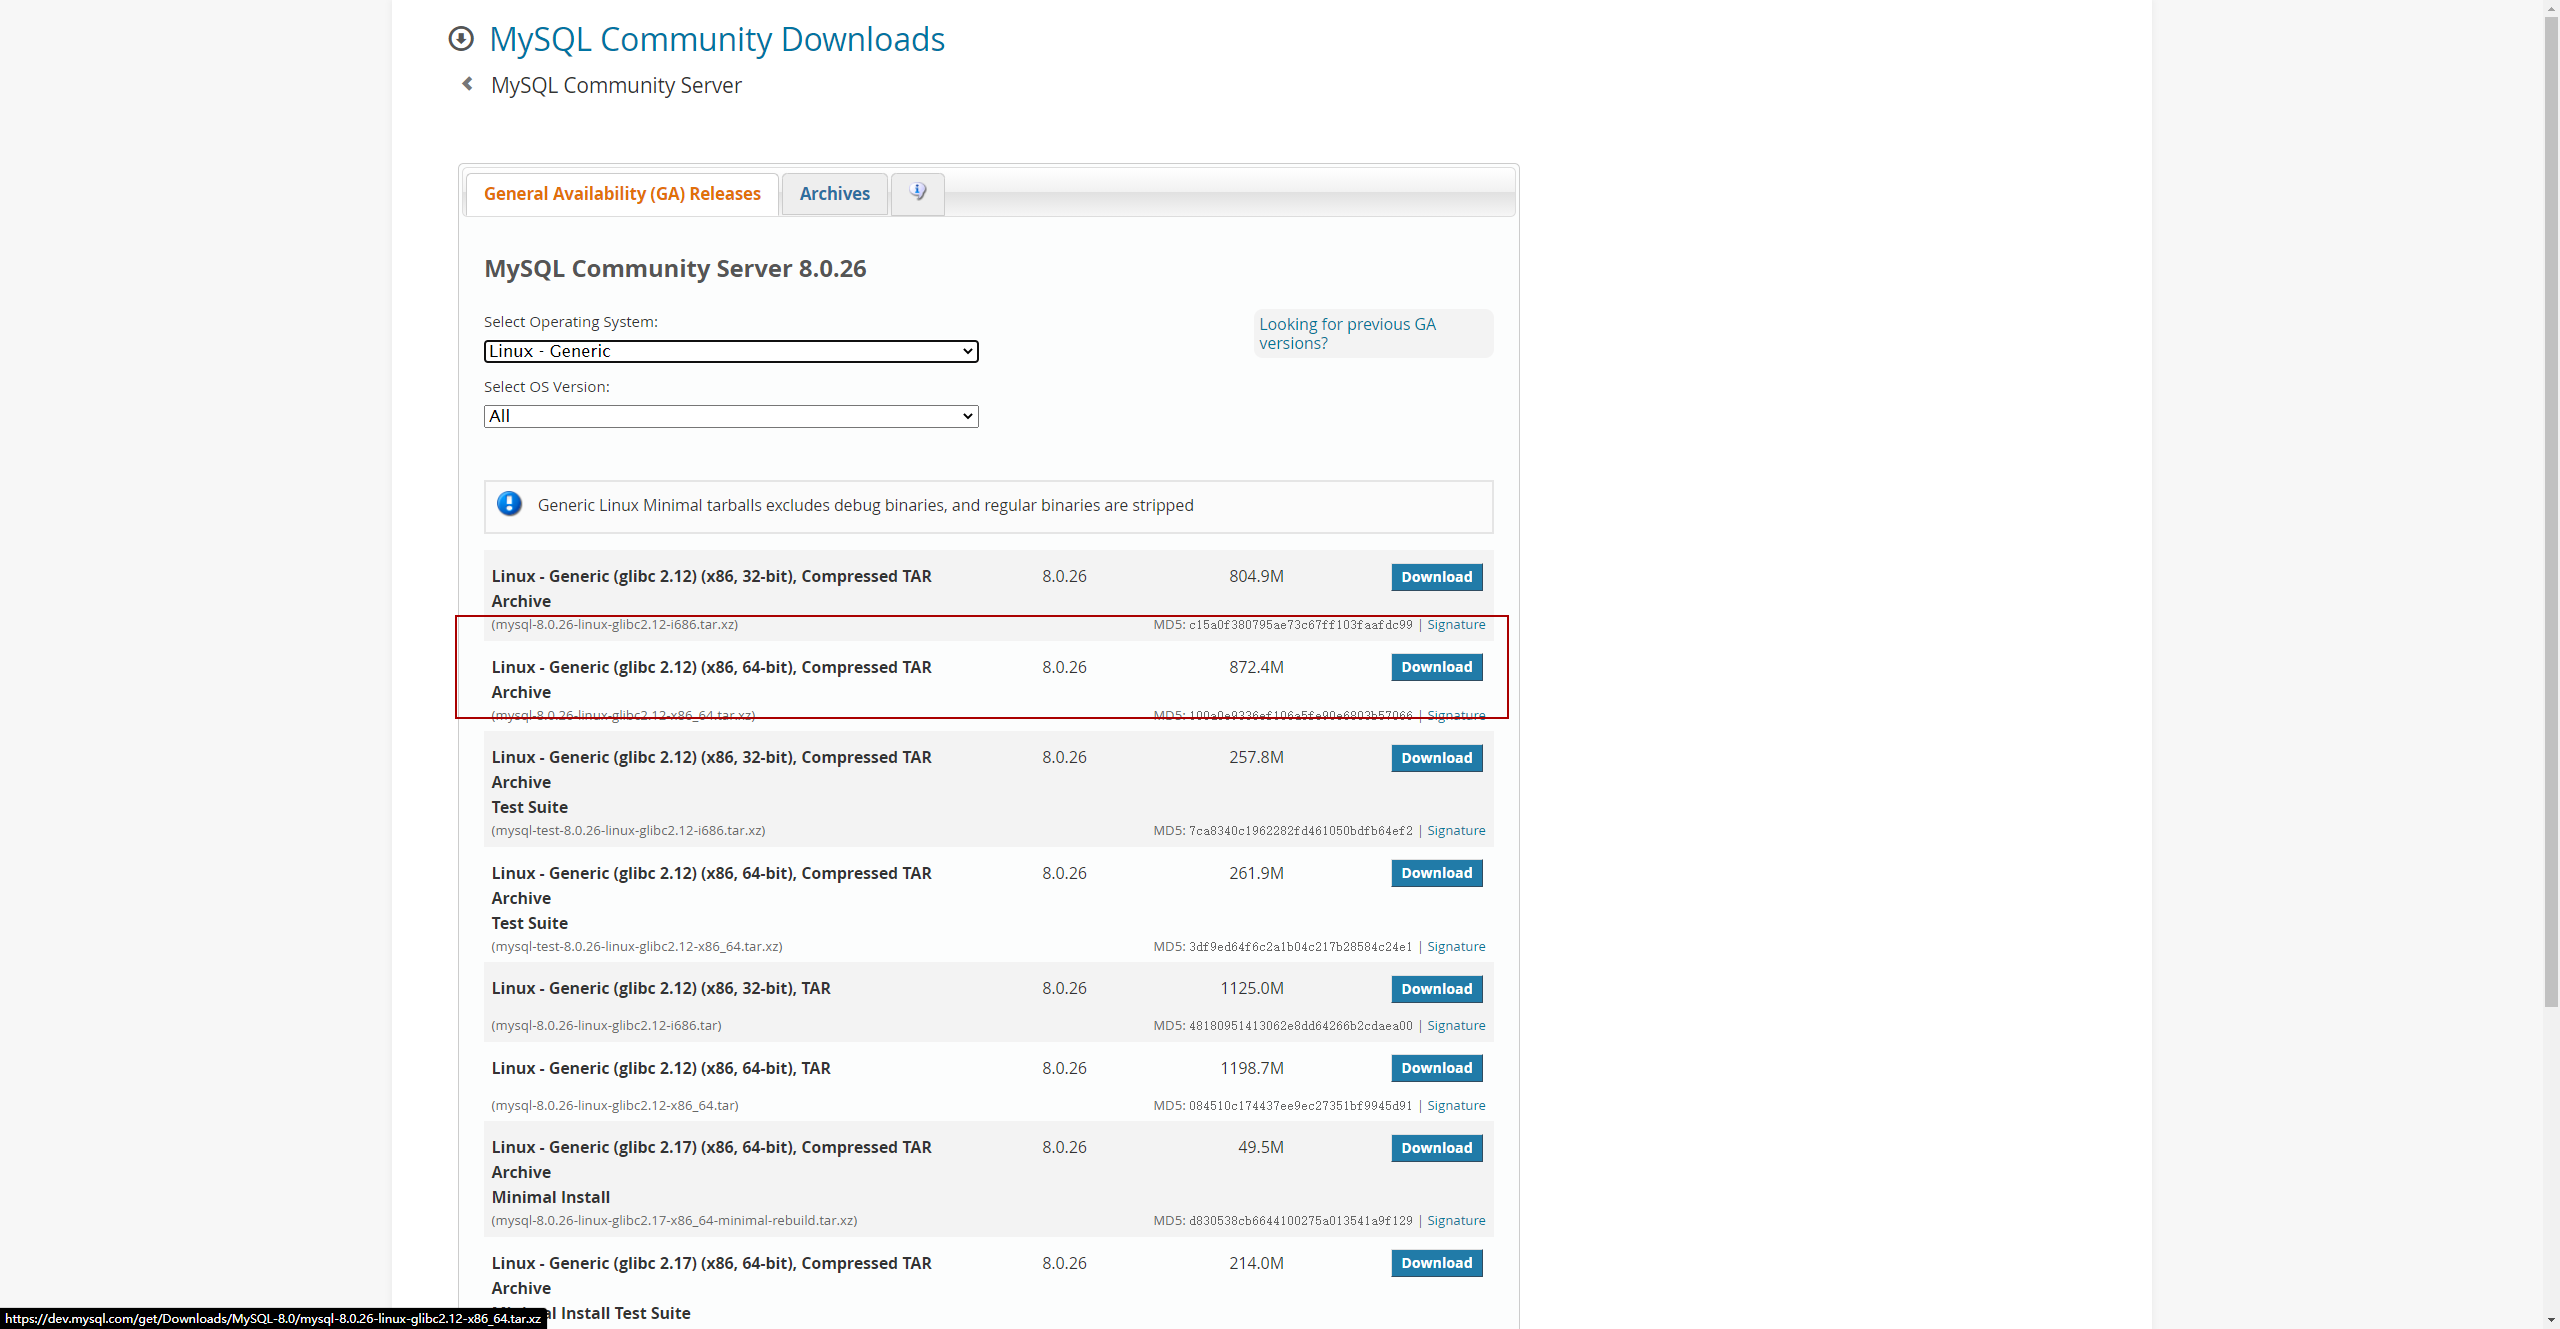Click filename (mysql-test-8.0.26-linux-glibc2.12-x86_64.tar.xz)
2560x1329 pixels.
(637, 946)
